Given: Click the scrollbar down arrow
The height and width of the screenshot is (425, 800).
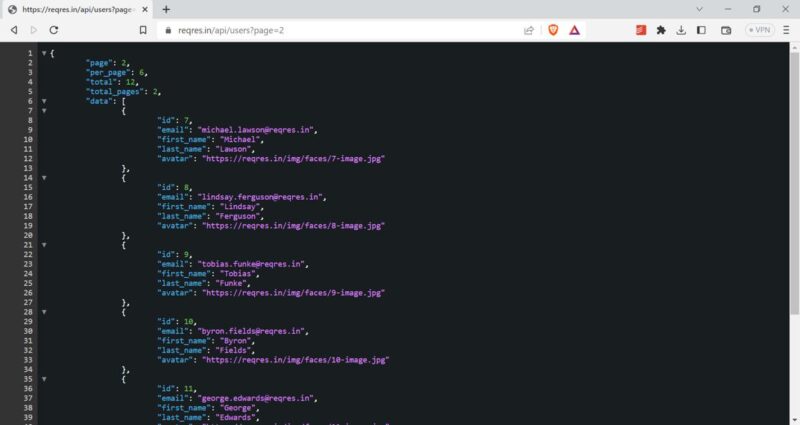Looking at the screenshot, I should point(794,421).
